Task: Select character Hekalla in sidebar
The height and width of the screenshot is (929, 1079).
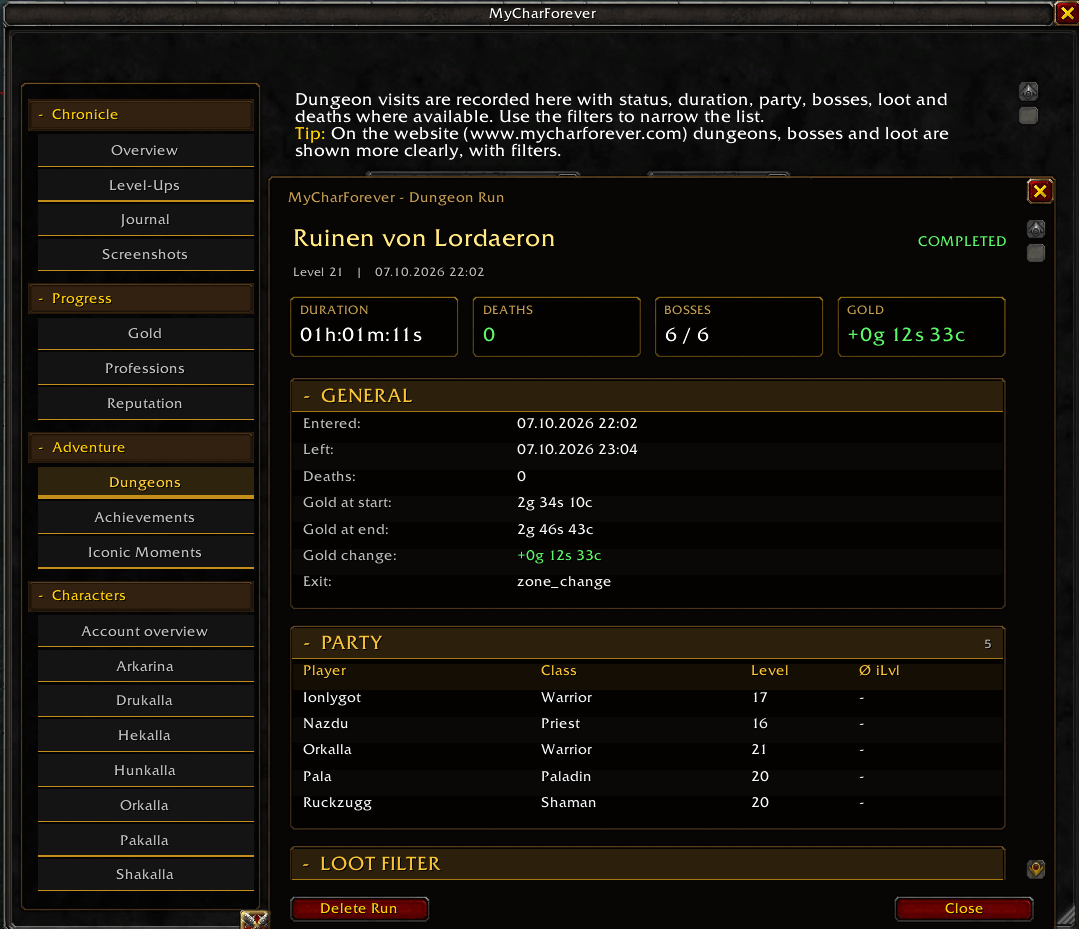Action: click(145, 736)
